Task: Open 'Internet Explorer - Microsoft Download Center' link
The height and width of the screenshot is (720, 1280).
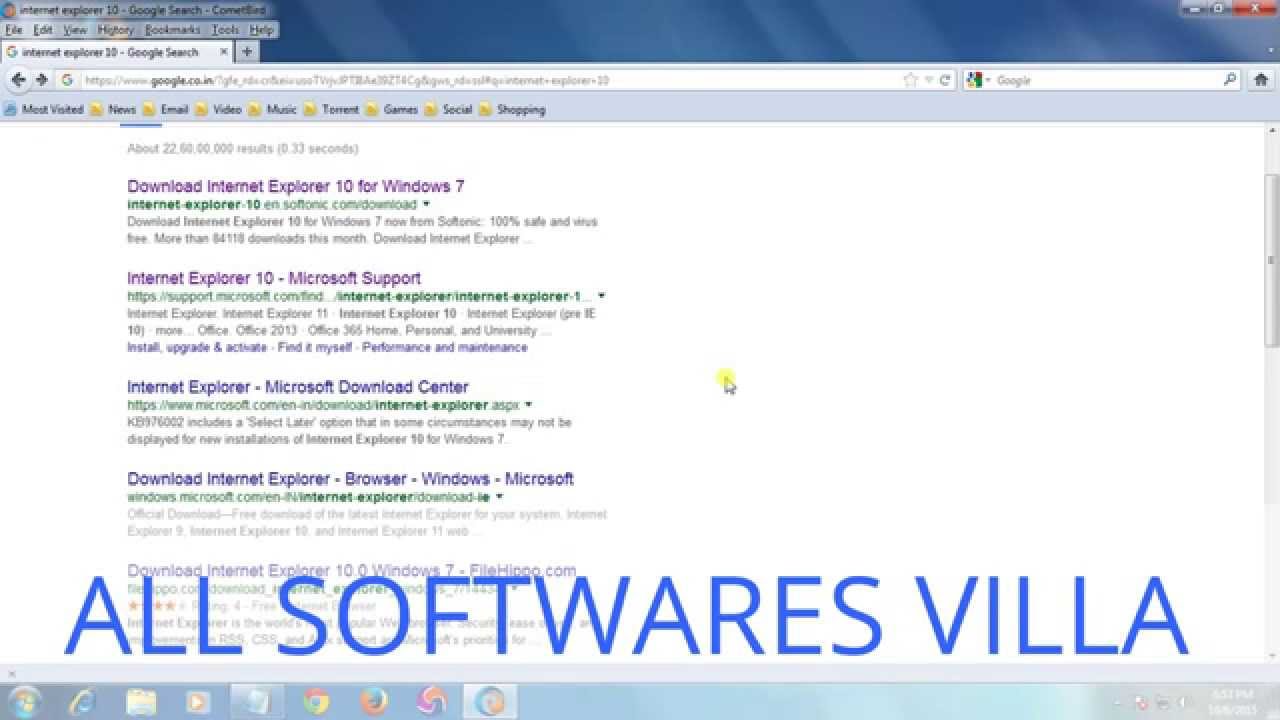Action: (x=298, y=387)
